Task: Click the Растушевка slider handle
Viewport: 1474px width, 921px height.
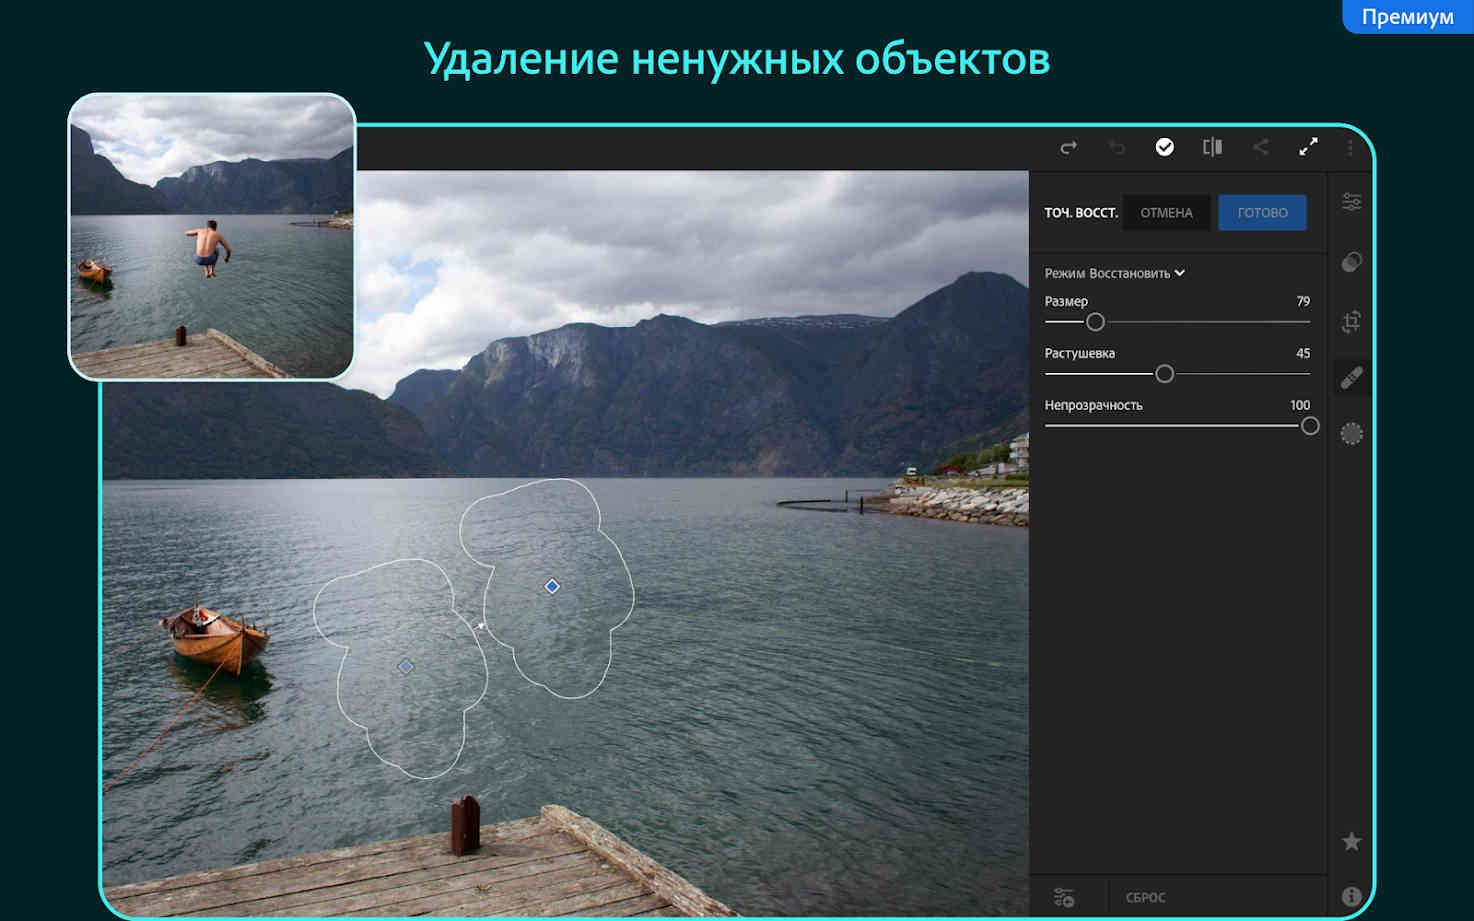Action: point(1165,374)
